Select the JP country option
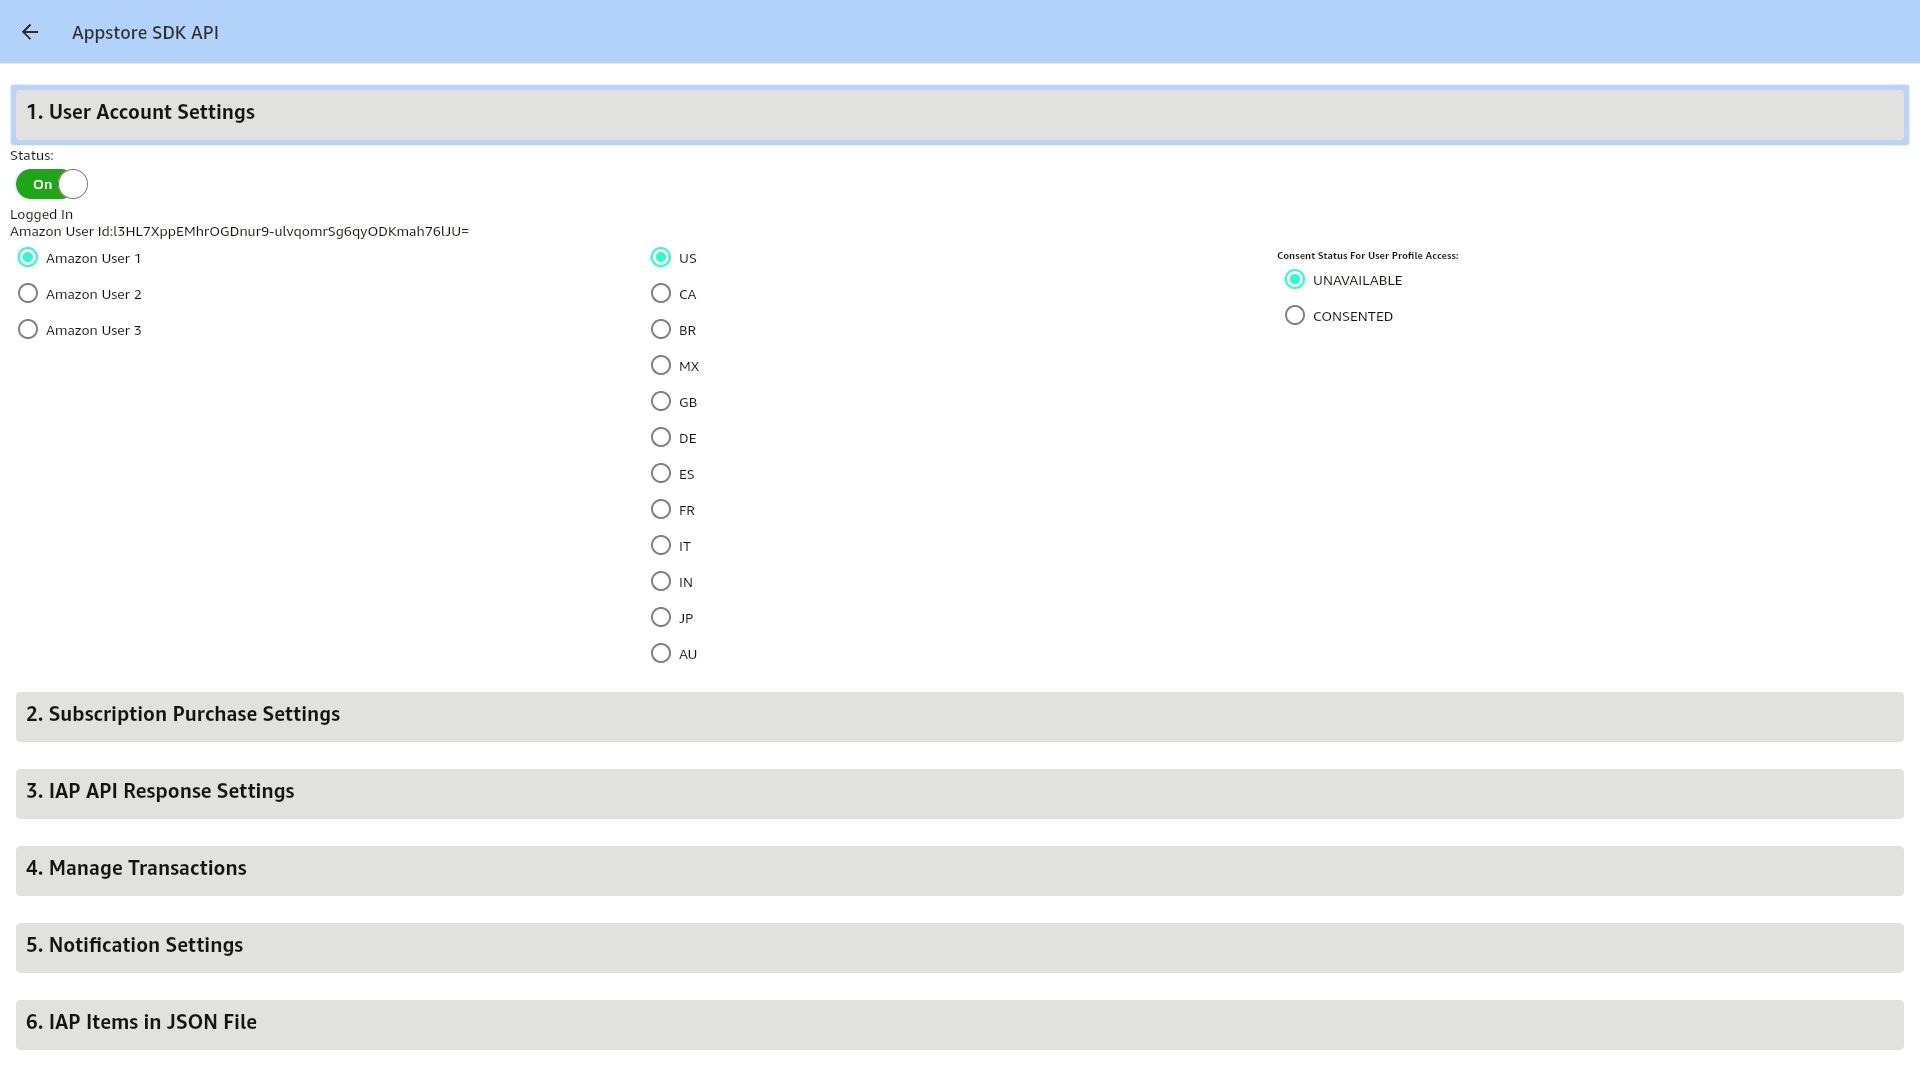This screenshot has height=1080, width=1920. [x=660, y=617]
